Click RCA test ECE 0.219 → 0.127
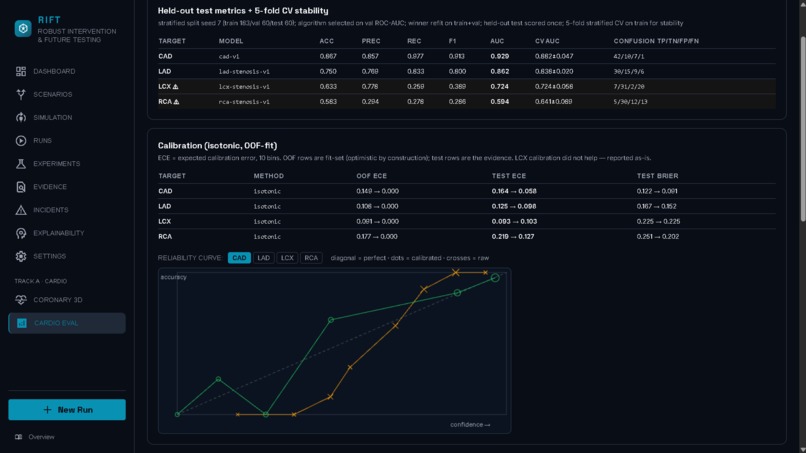This screenshot has width=806, height=453. 512,237
